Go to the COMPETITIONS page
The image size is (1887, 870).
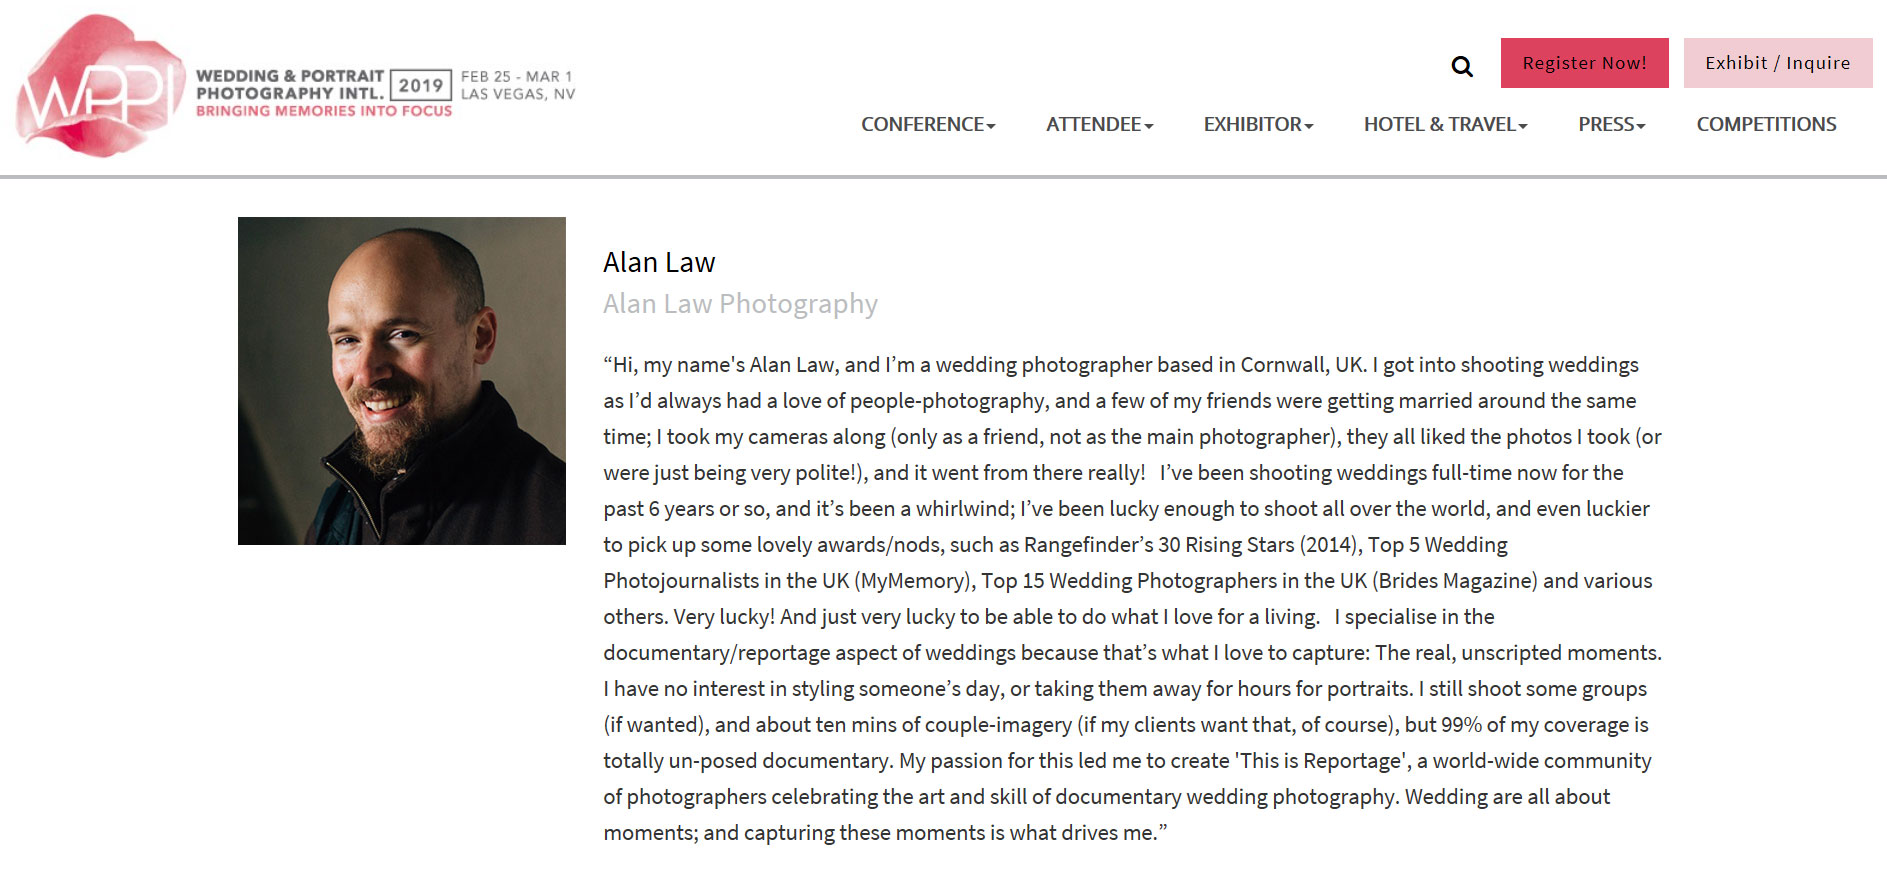(x=1766, y=125)
